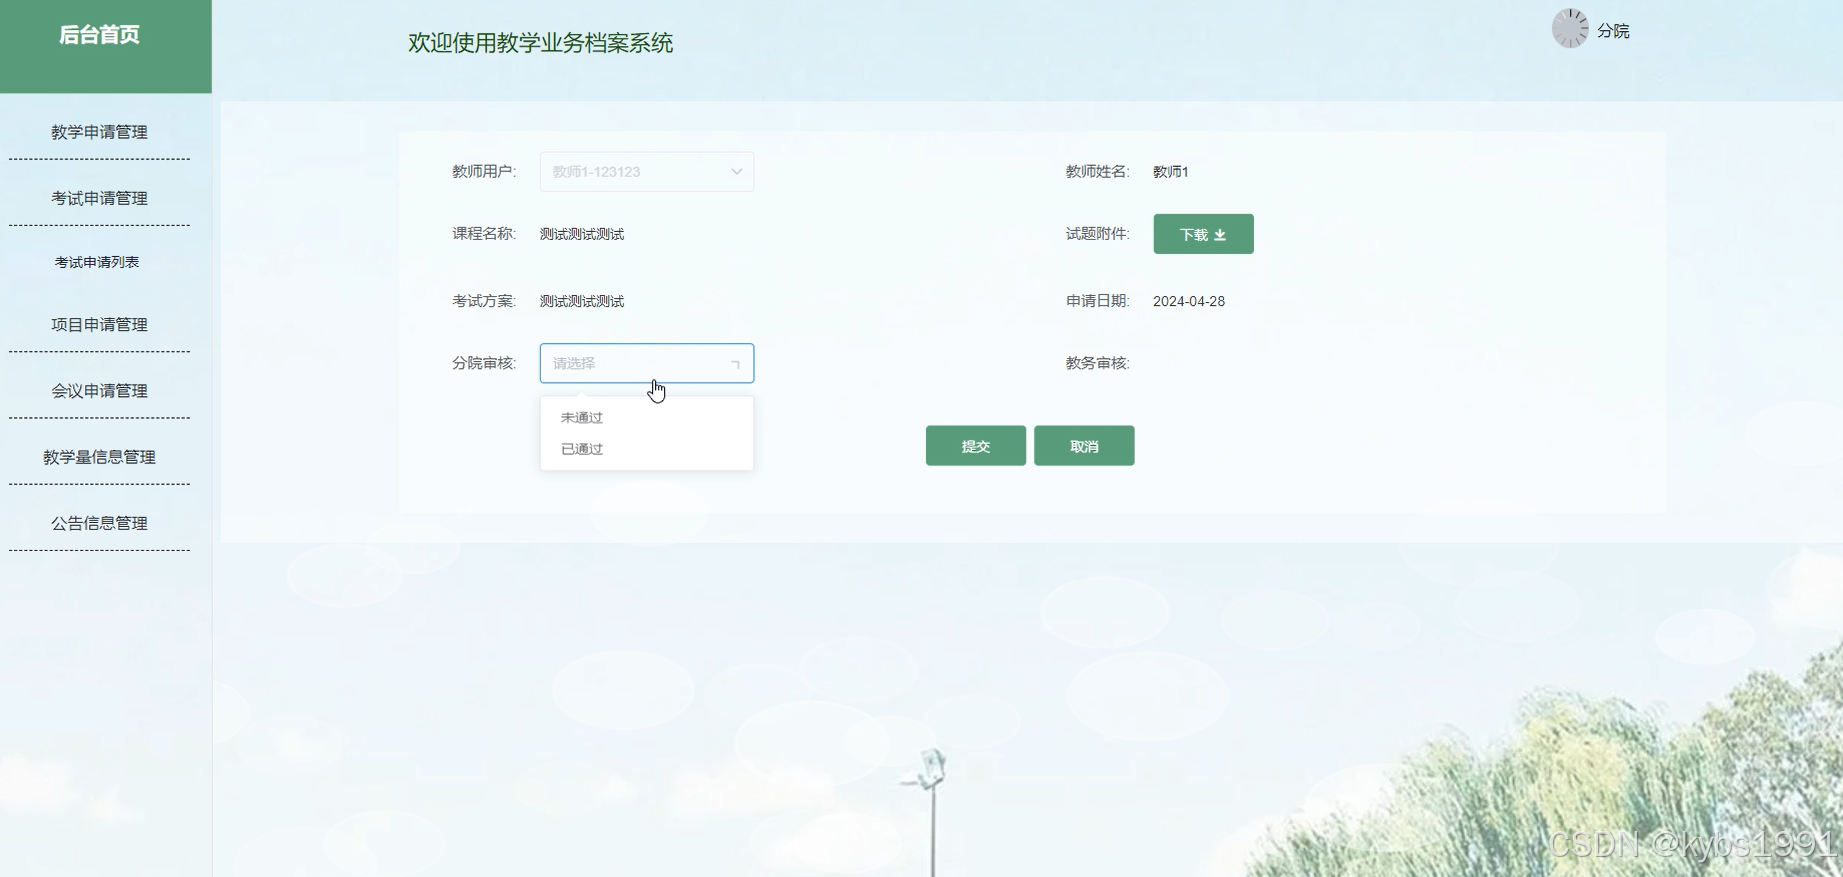Click the 分院审核 请选择 dropdown field
Screen dimensions: 1843x877
pyautogui.click(x=647, y=363)
